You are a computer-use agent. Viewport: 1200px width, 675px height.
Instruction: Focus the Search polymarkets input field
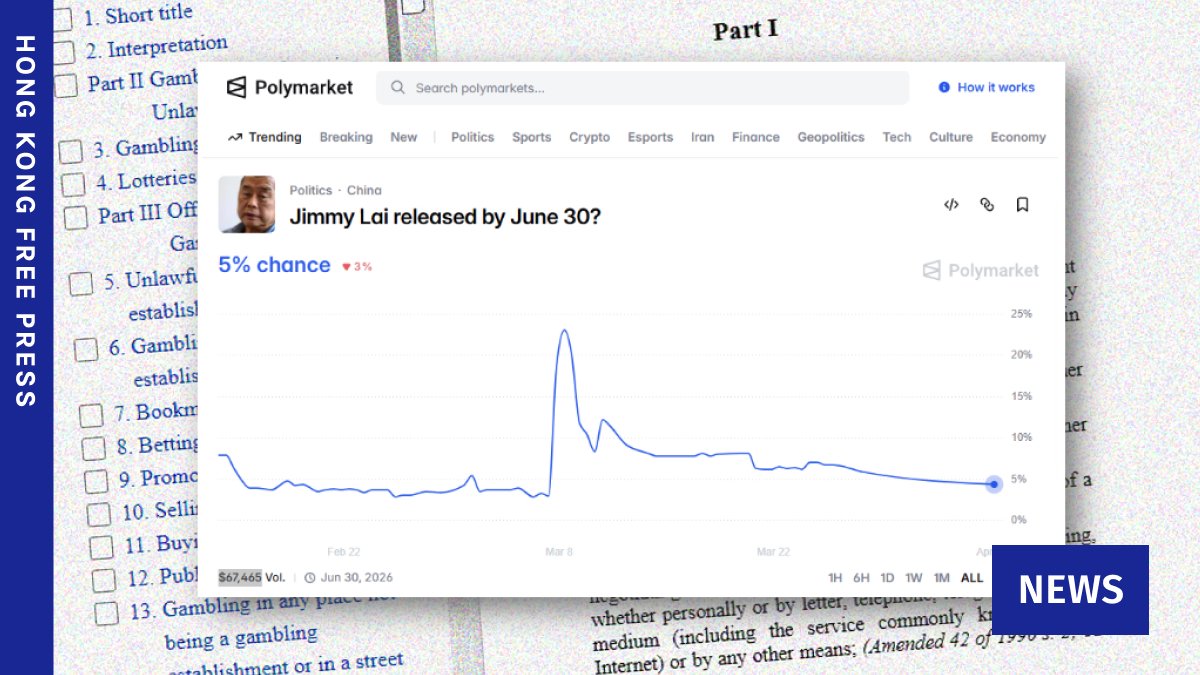pyautogui.click(x=650, y=88)
